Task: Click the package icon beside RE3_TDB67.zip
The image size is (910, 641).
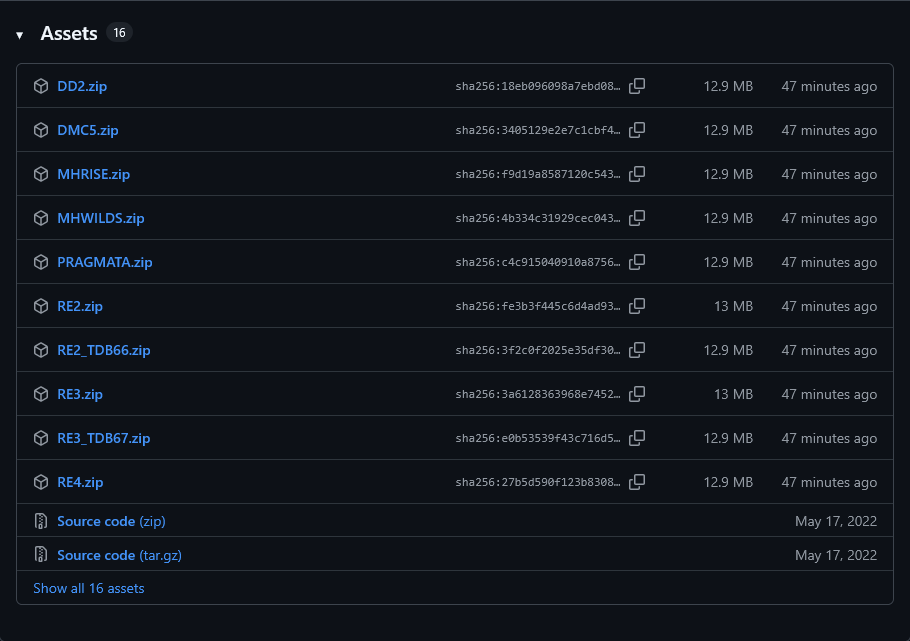Action: pos(41,438)
